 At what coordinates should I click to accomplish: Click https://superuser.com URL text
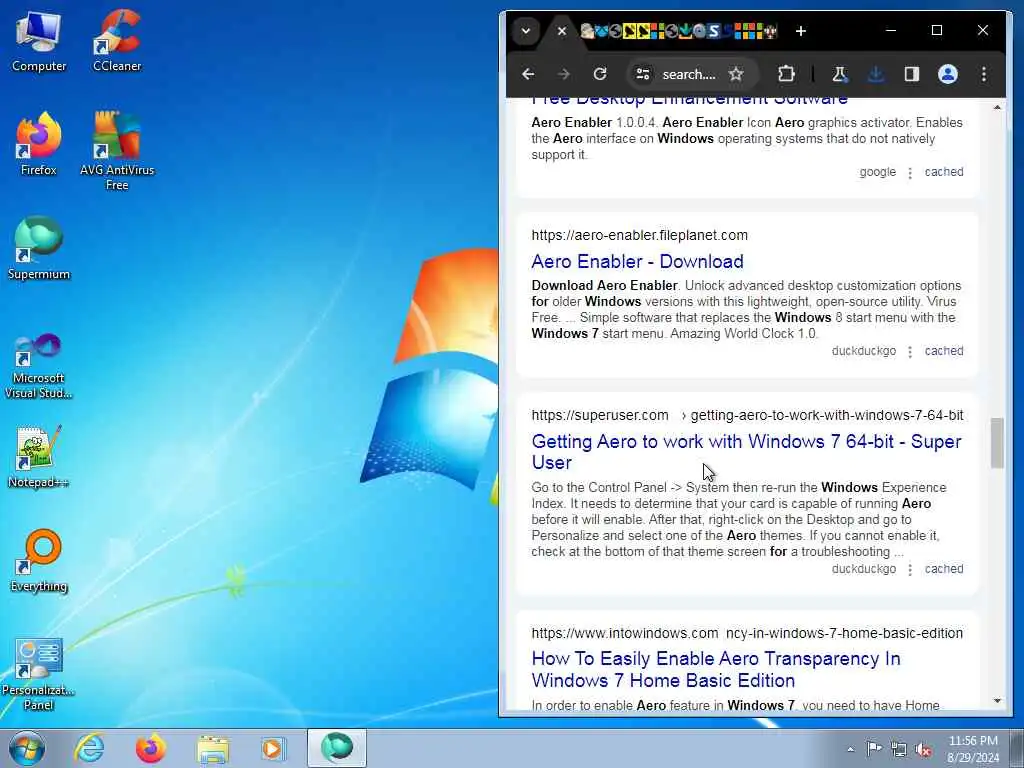point(600,415)
